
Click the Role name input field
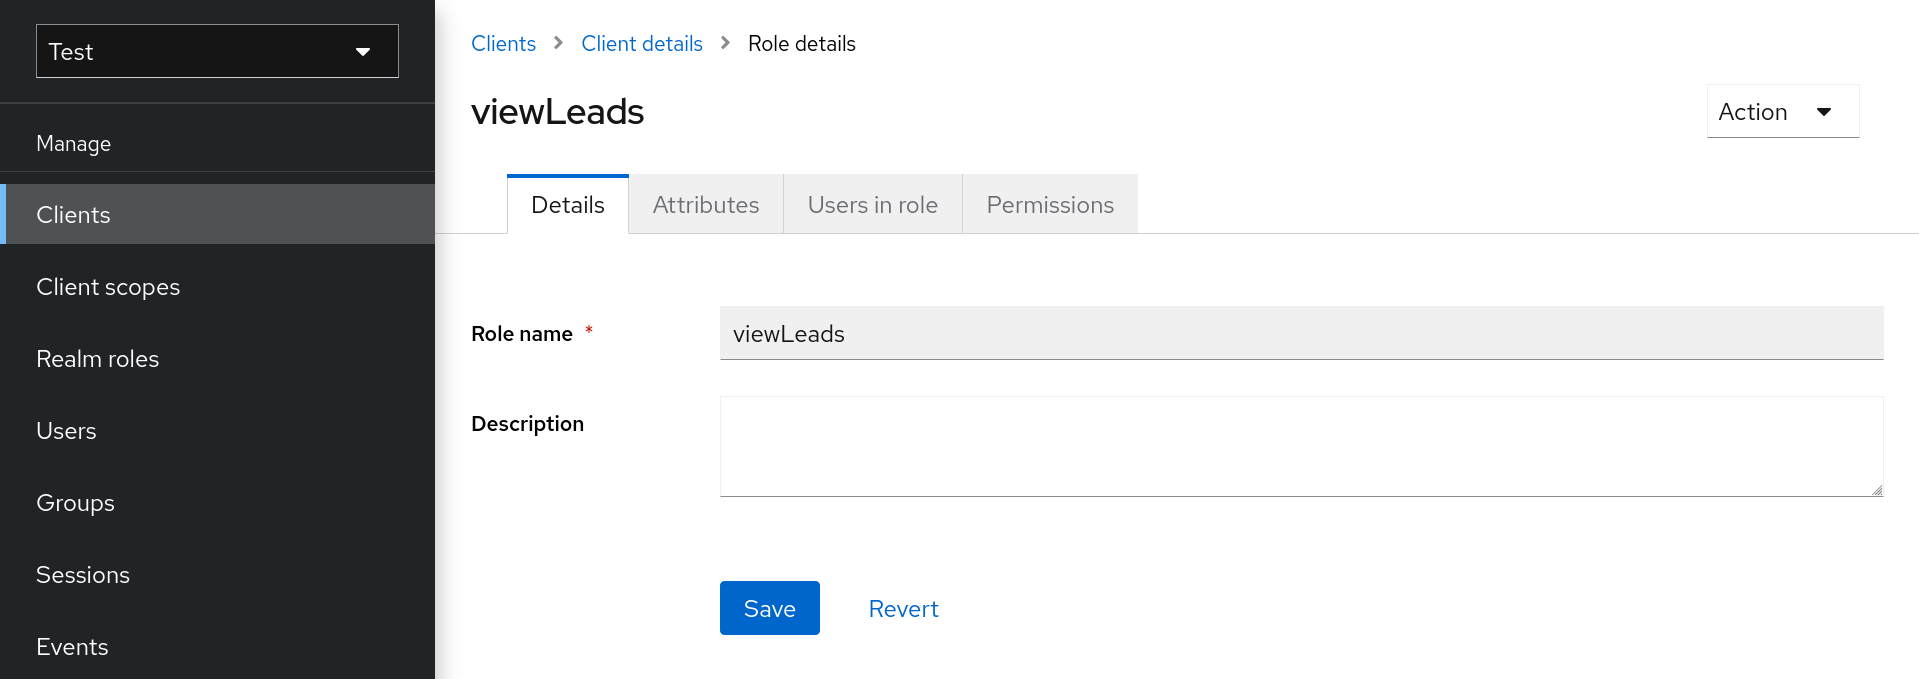(x=1301, y=333)
